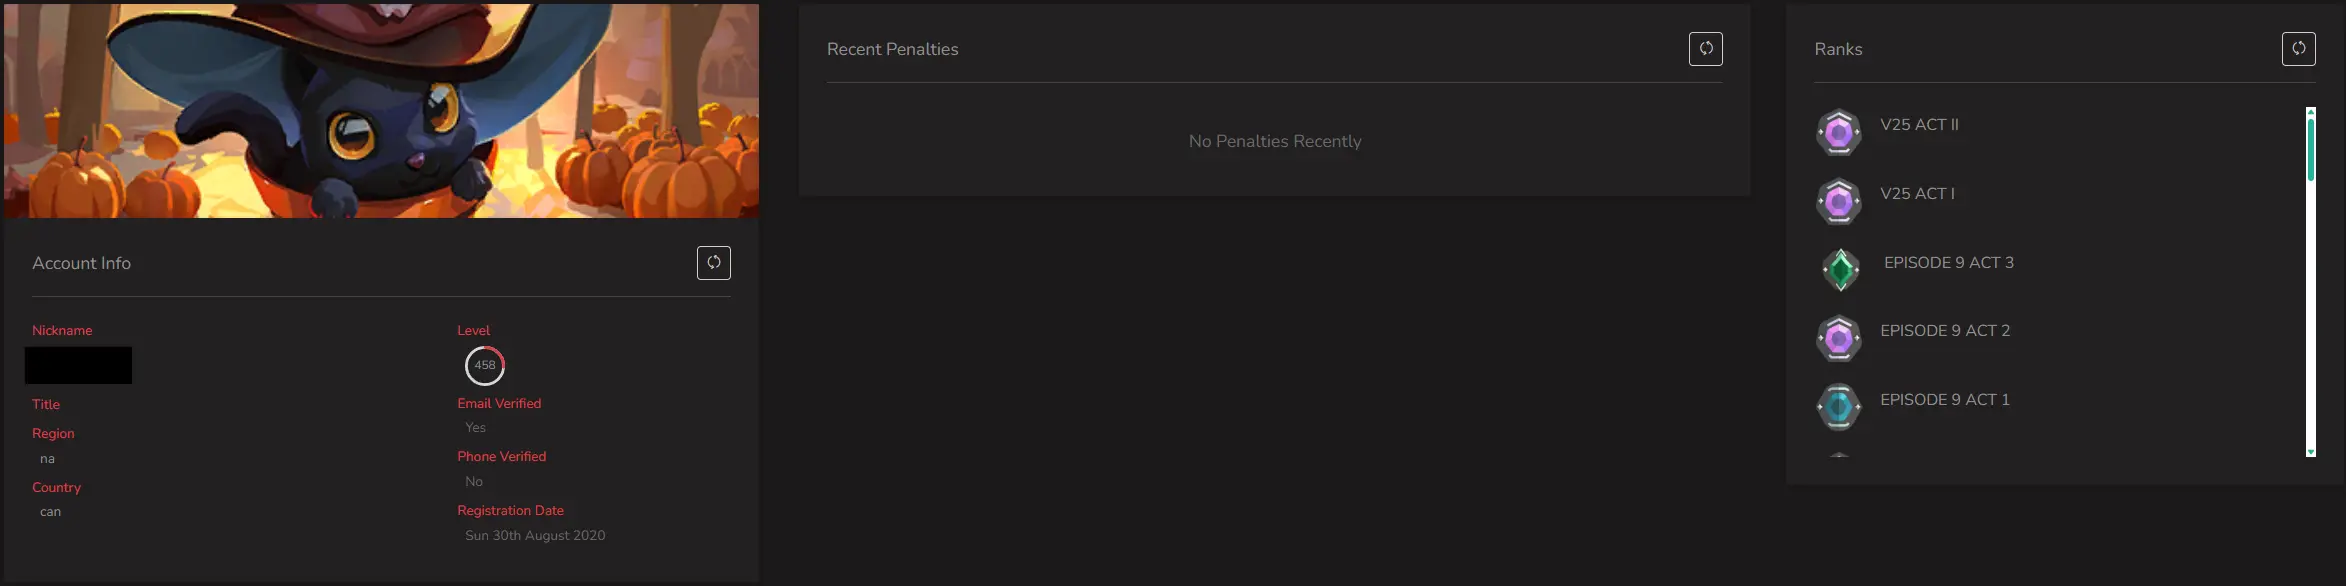Choose the EPISODE 9 ACT 2 label
This screenshot has height=586, width=2346.
click(1944, 331)
